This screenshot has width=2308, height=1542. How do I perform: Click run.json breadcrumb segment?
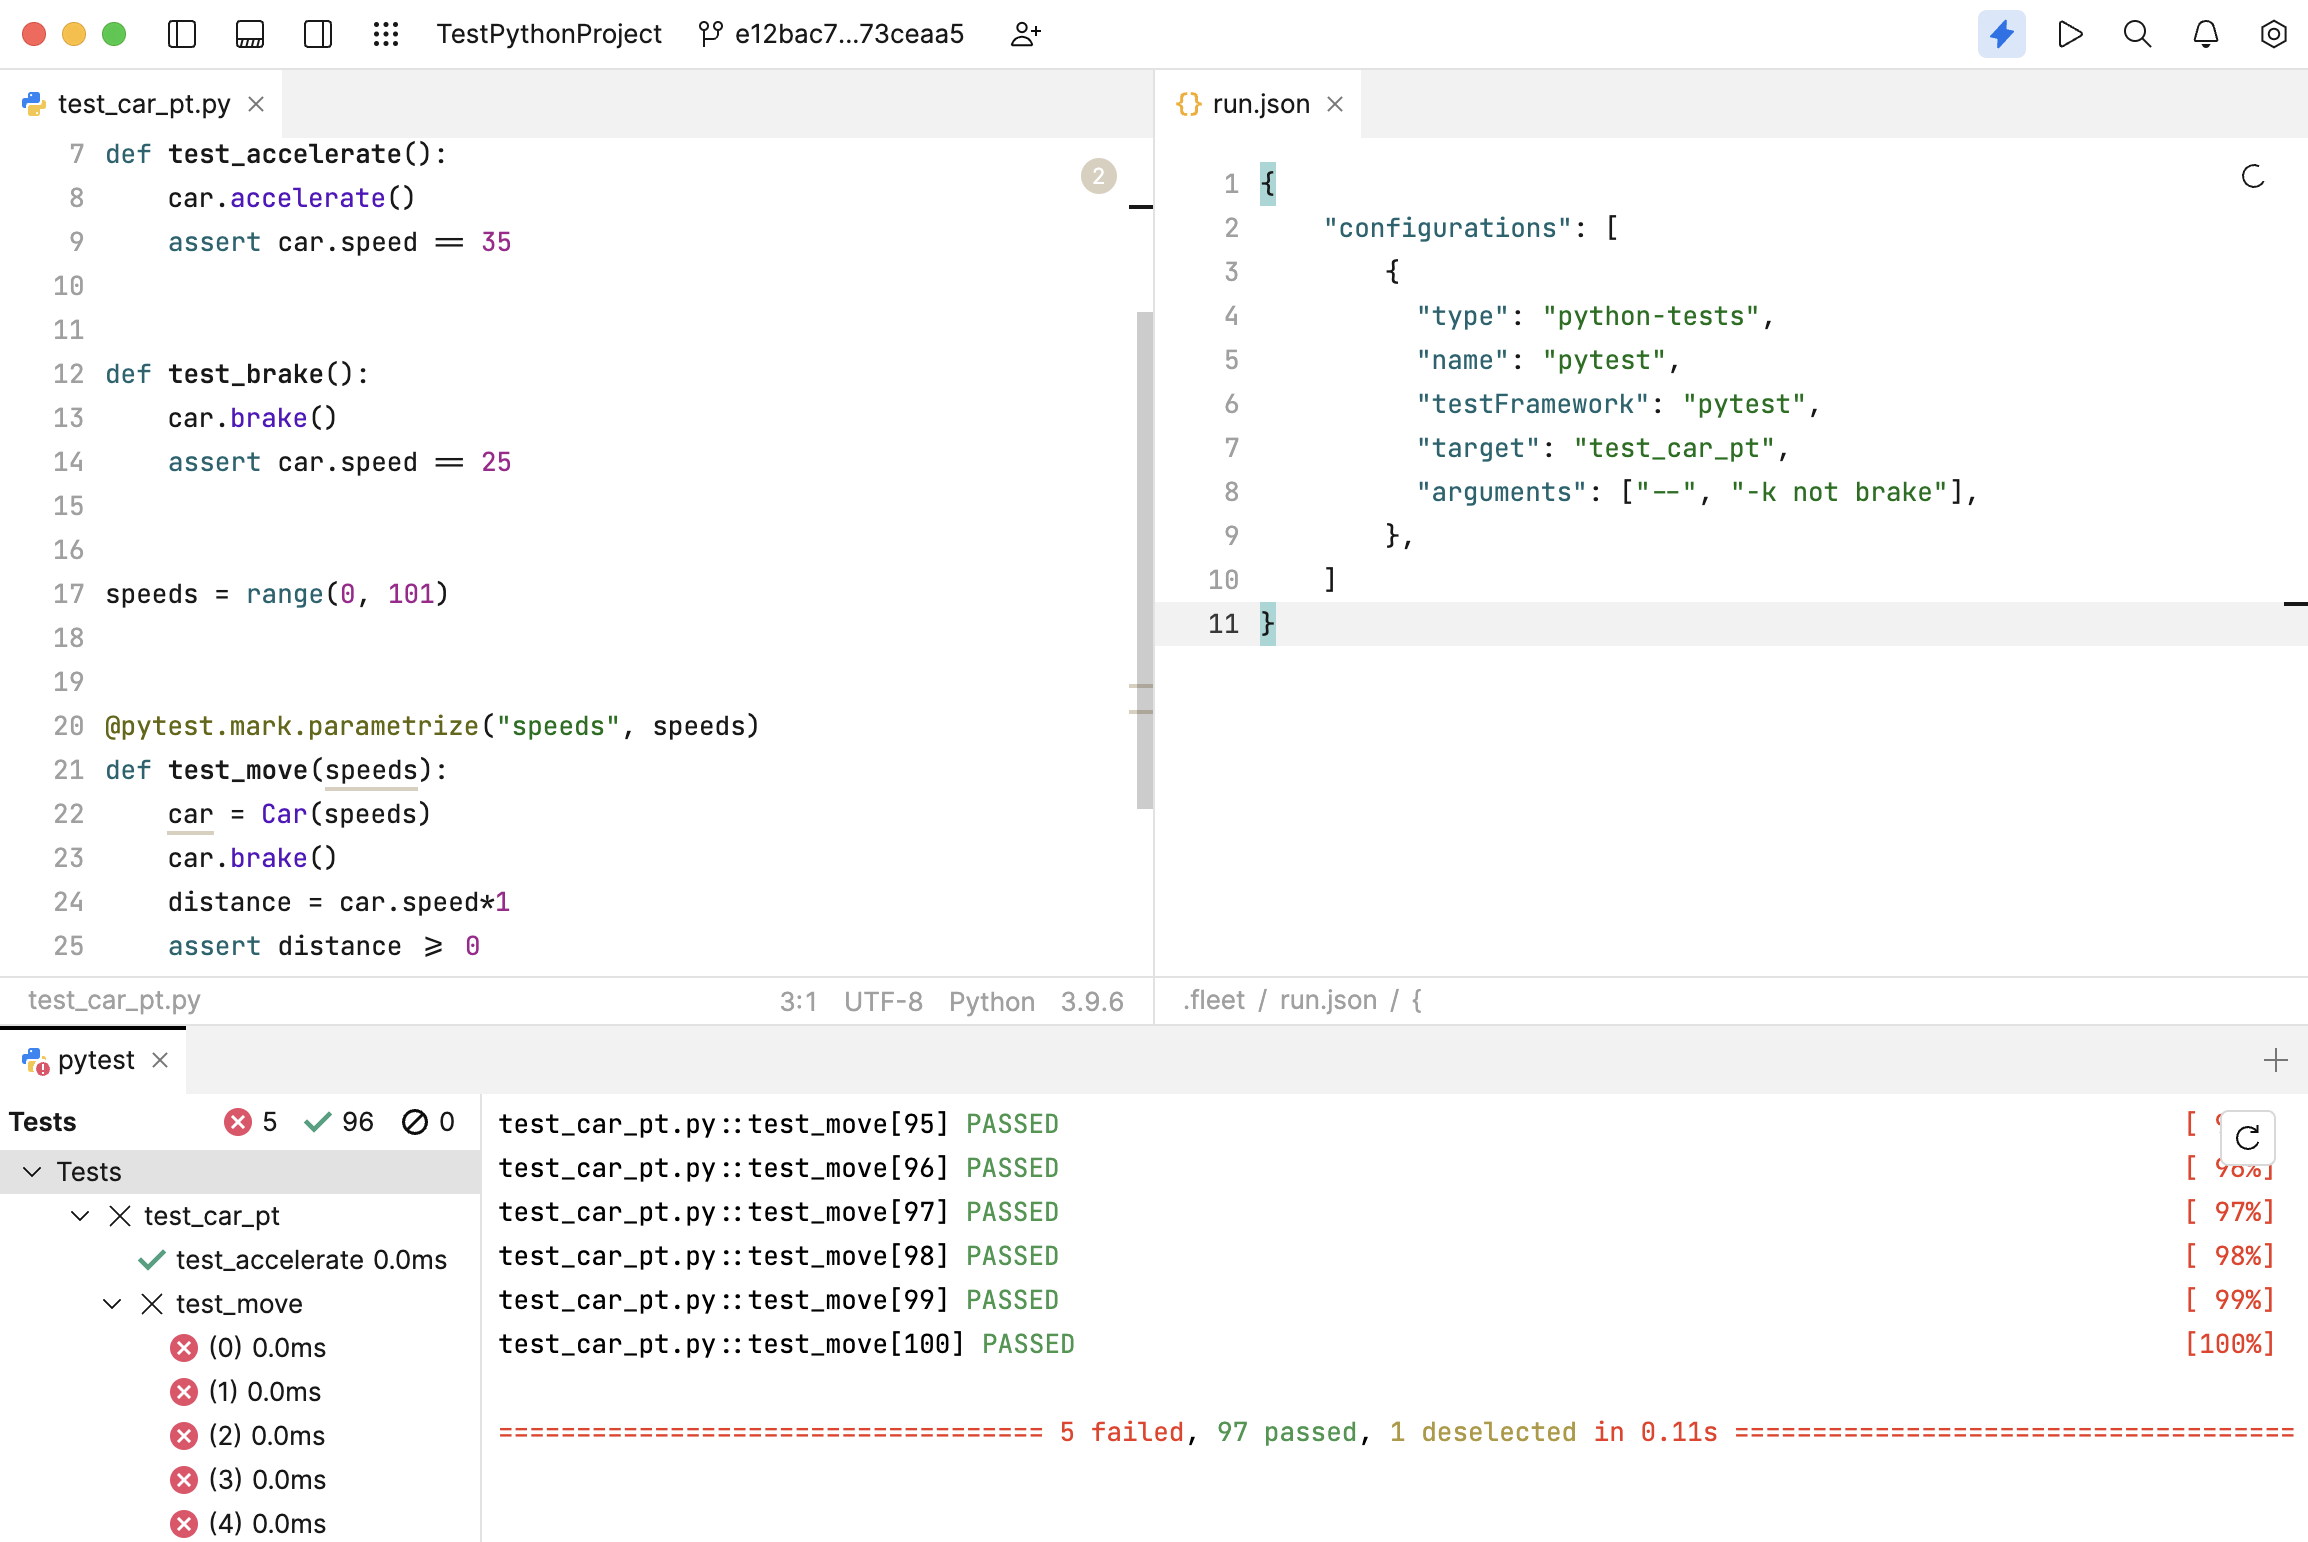click(1328, 1000)
